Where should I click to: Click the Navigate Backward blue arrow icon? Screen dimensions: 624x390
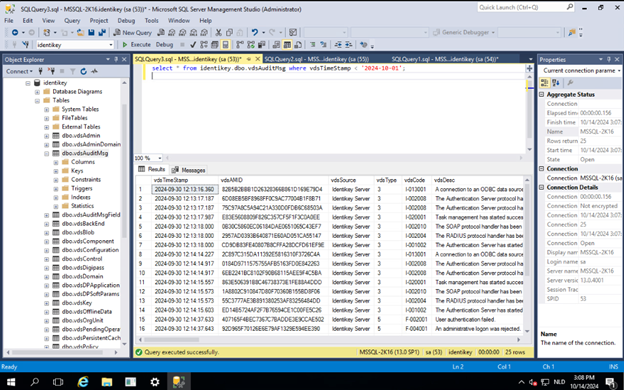click(x=15, y=33)
